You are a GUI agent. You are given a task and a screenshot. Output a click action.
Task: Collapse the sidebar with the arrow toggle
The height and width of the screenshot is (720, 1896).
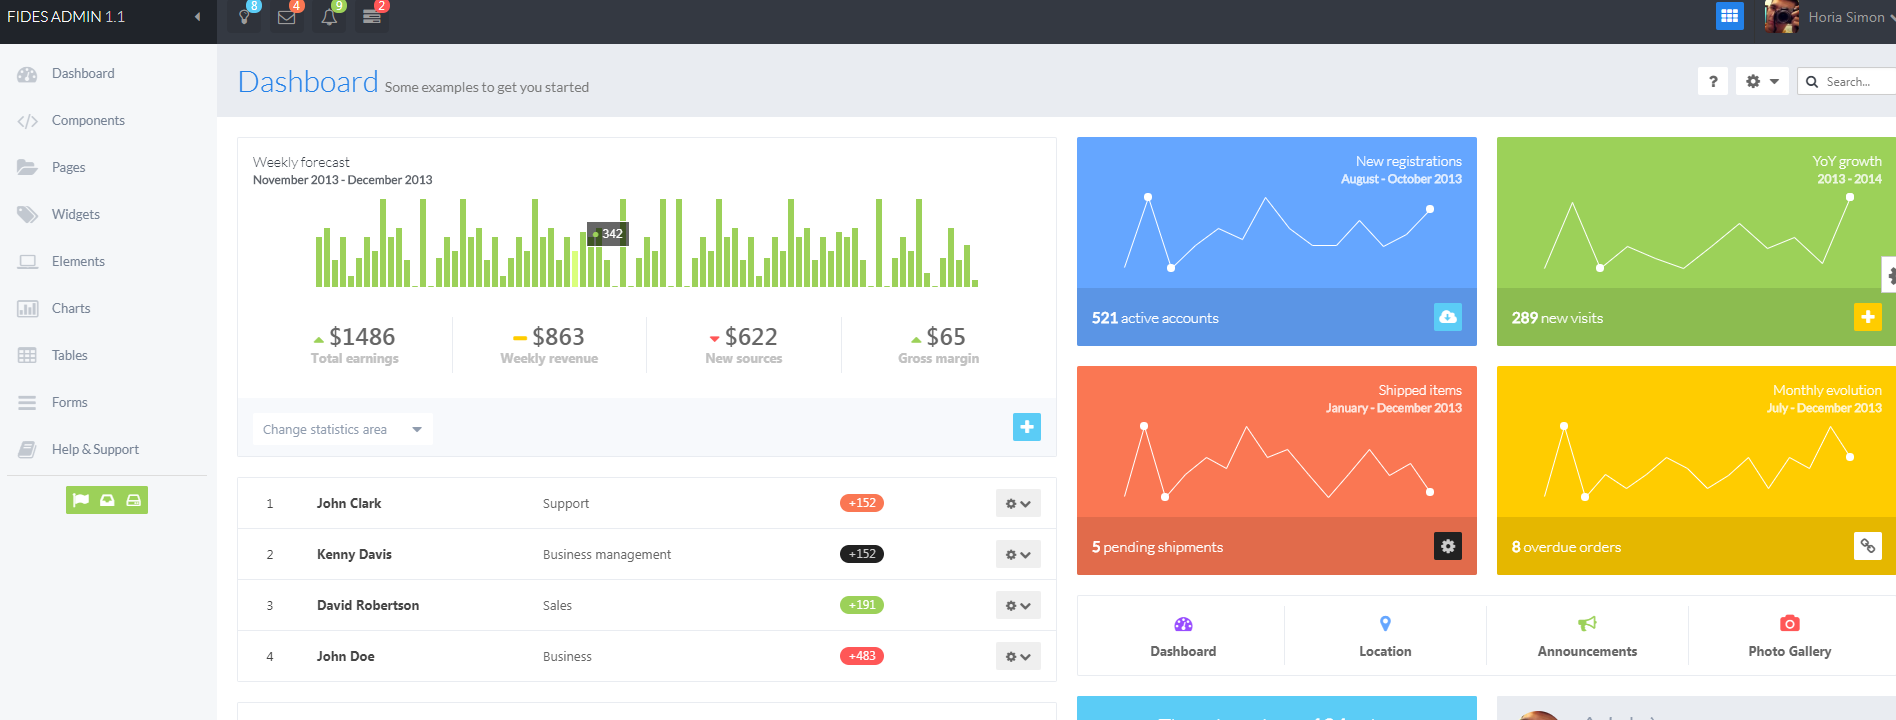(x=197, y=17)
